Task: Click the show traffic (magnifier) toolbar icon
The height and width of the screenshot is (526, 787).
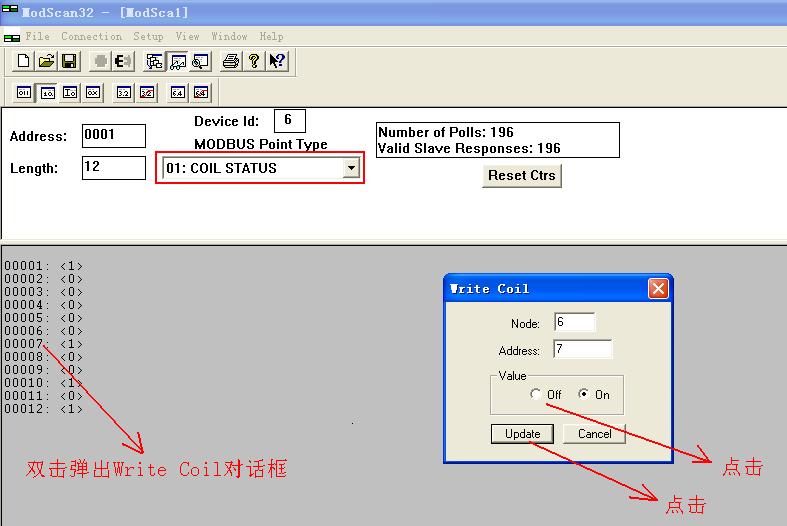Action: pos(201,61)
